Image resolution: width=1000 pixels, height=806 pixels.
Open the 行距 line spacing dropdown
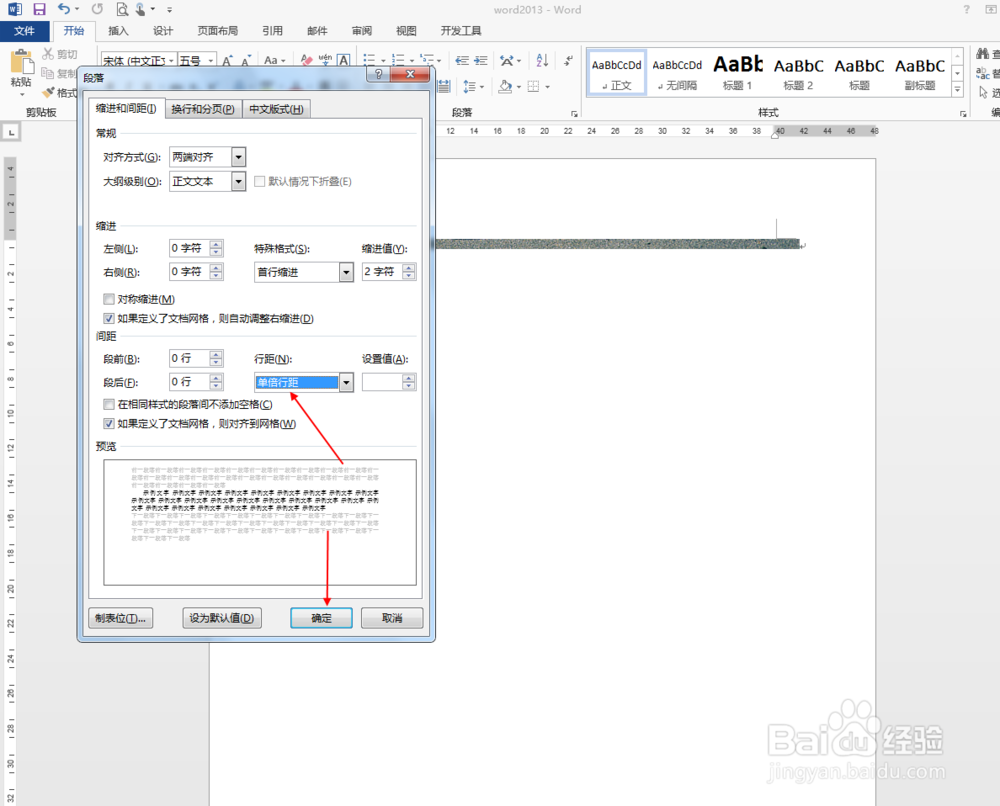click(x=346, y=383)
